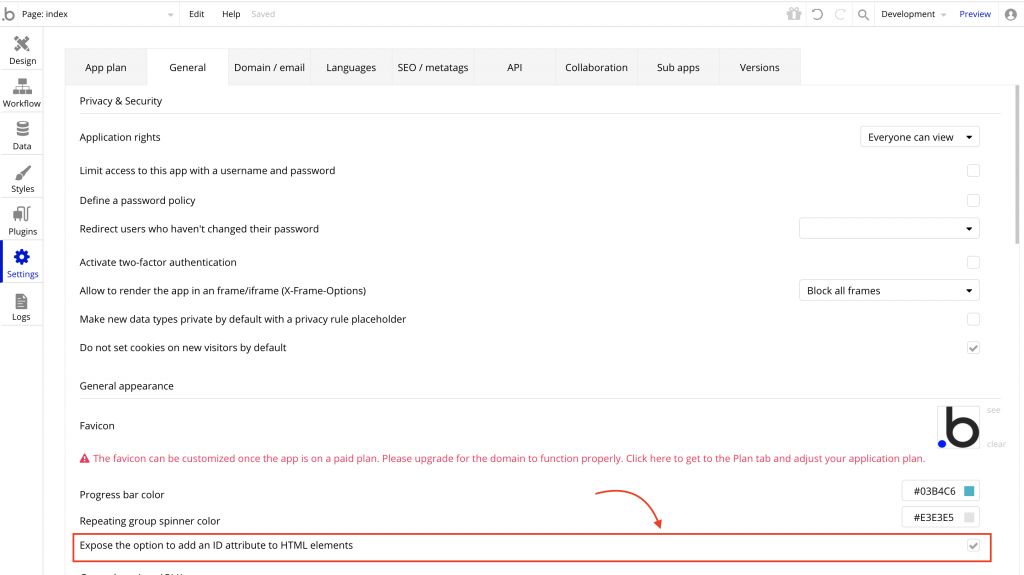Image resolution: width=1024 pixels, height=575 pixels.
Task: Open the Workflow section
Action: [x=22, y=93]
